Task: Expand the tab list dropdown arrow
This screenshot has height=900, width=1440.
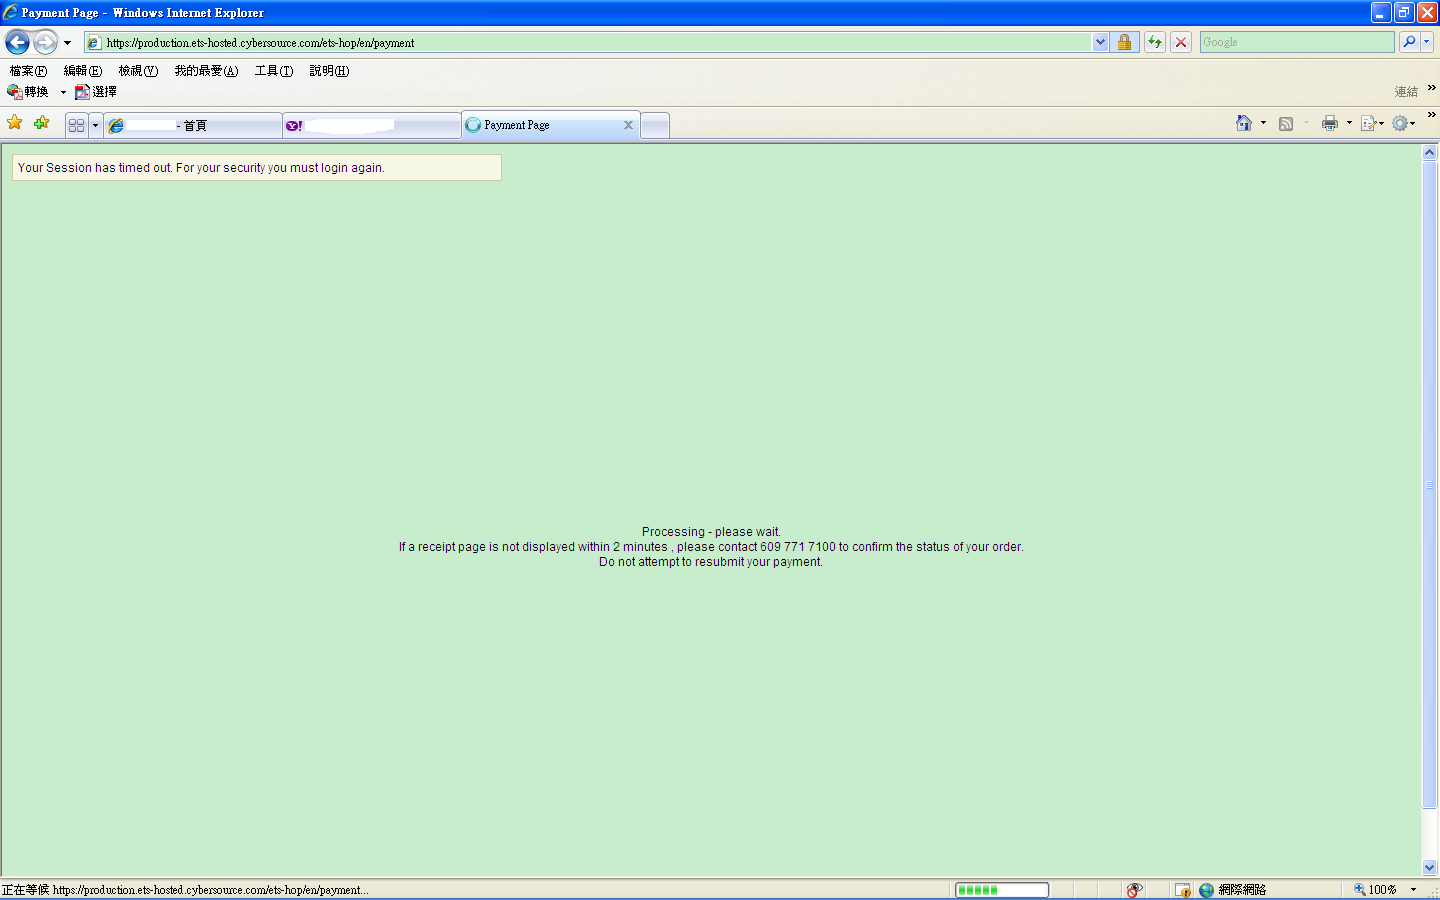Action: 95,126
